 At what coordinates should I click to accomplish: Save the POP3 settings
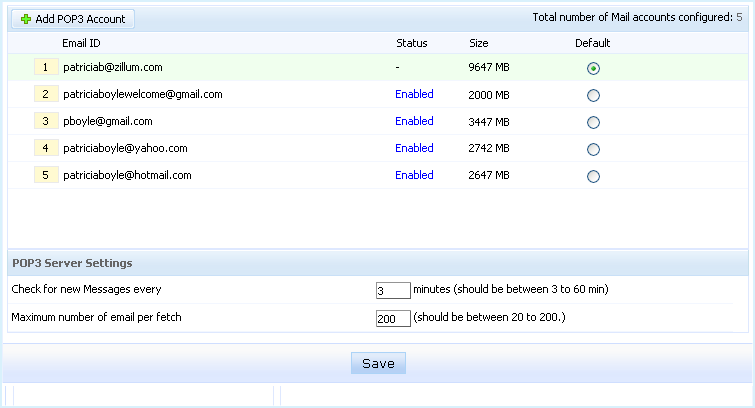coord(378,363)
